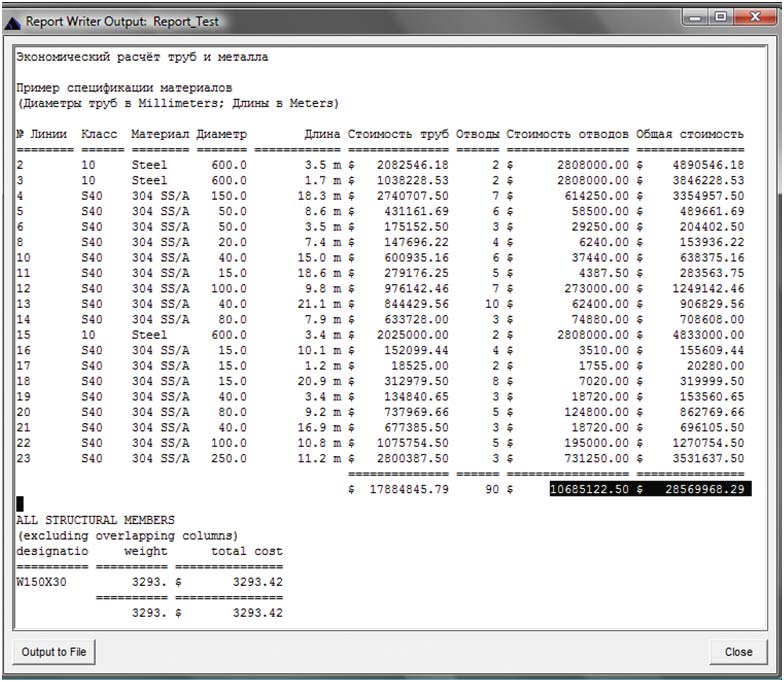This screenshot has height=682, width=784.
Task: Click the bends total count 90
Action: click(x=490, y=489)
